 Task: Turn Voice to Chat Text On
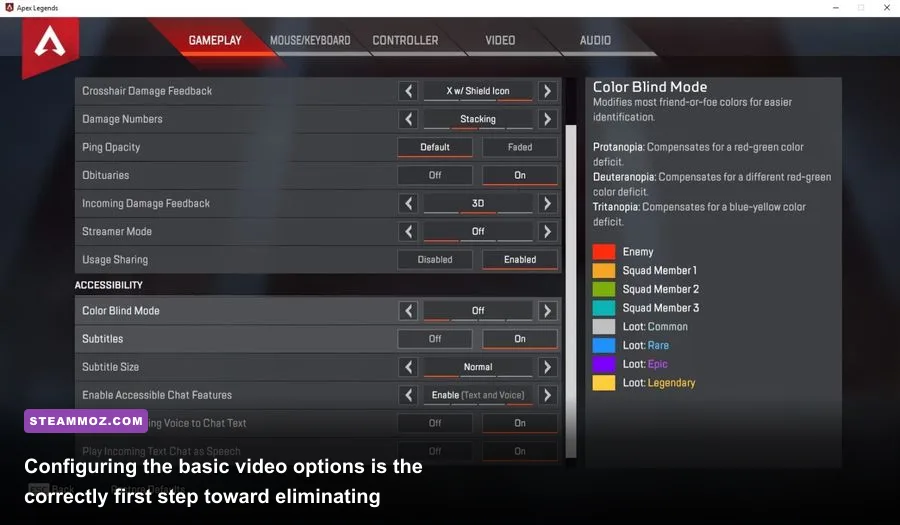[x=520, y=423]
